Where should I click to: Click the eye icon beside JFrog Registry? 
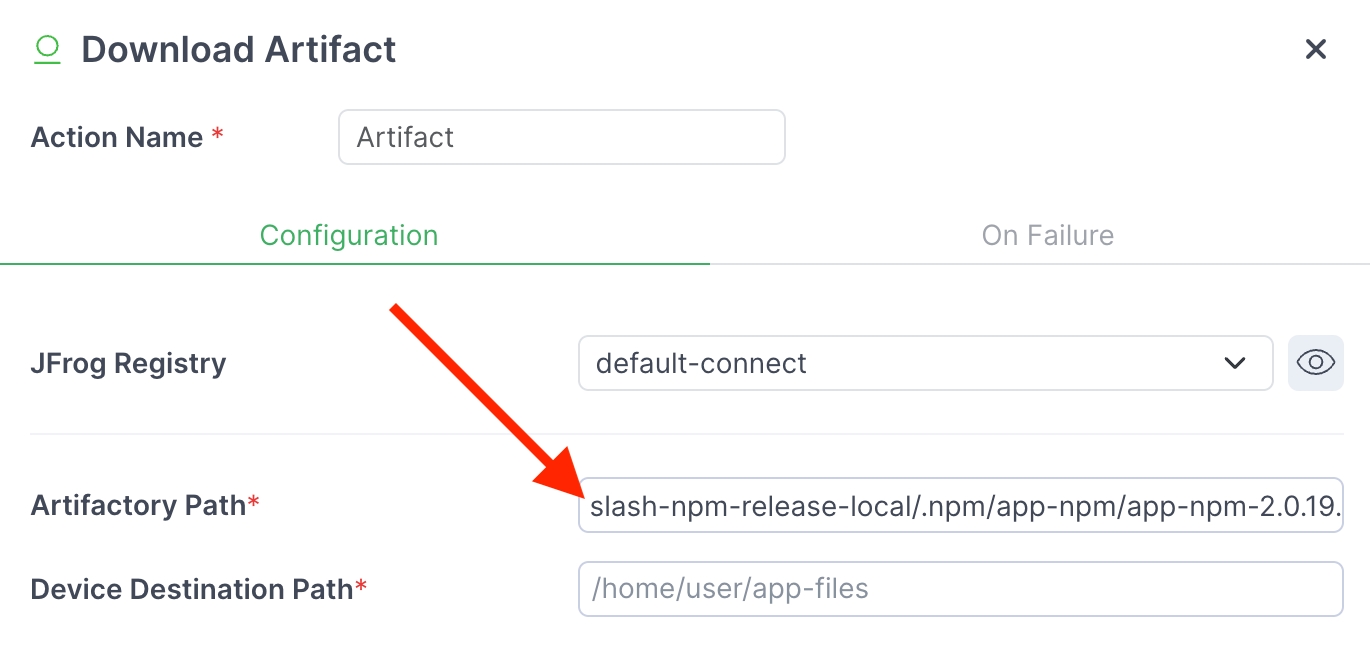click(1315, 362)
